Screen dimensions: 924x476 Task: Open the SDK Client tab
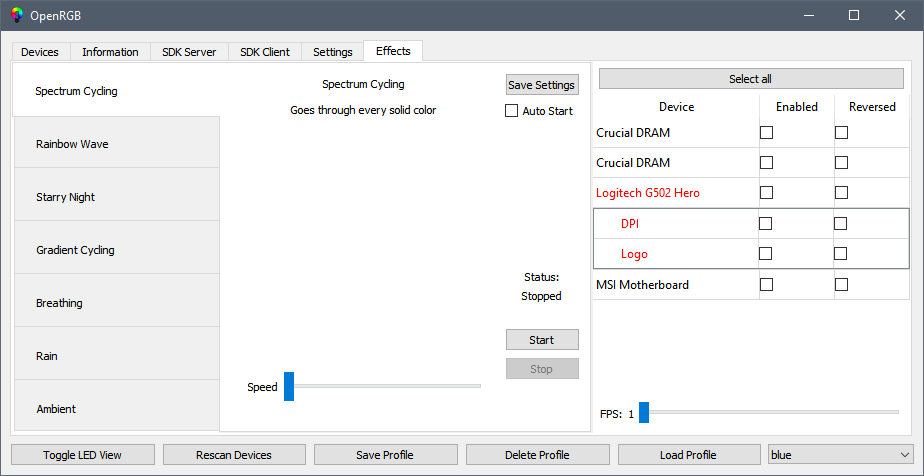click(265, 52)
